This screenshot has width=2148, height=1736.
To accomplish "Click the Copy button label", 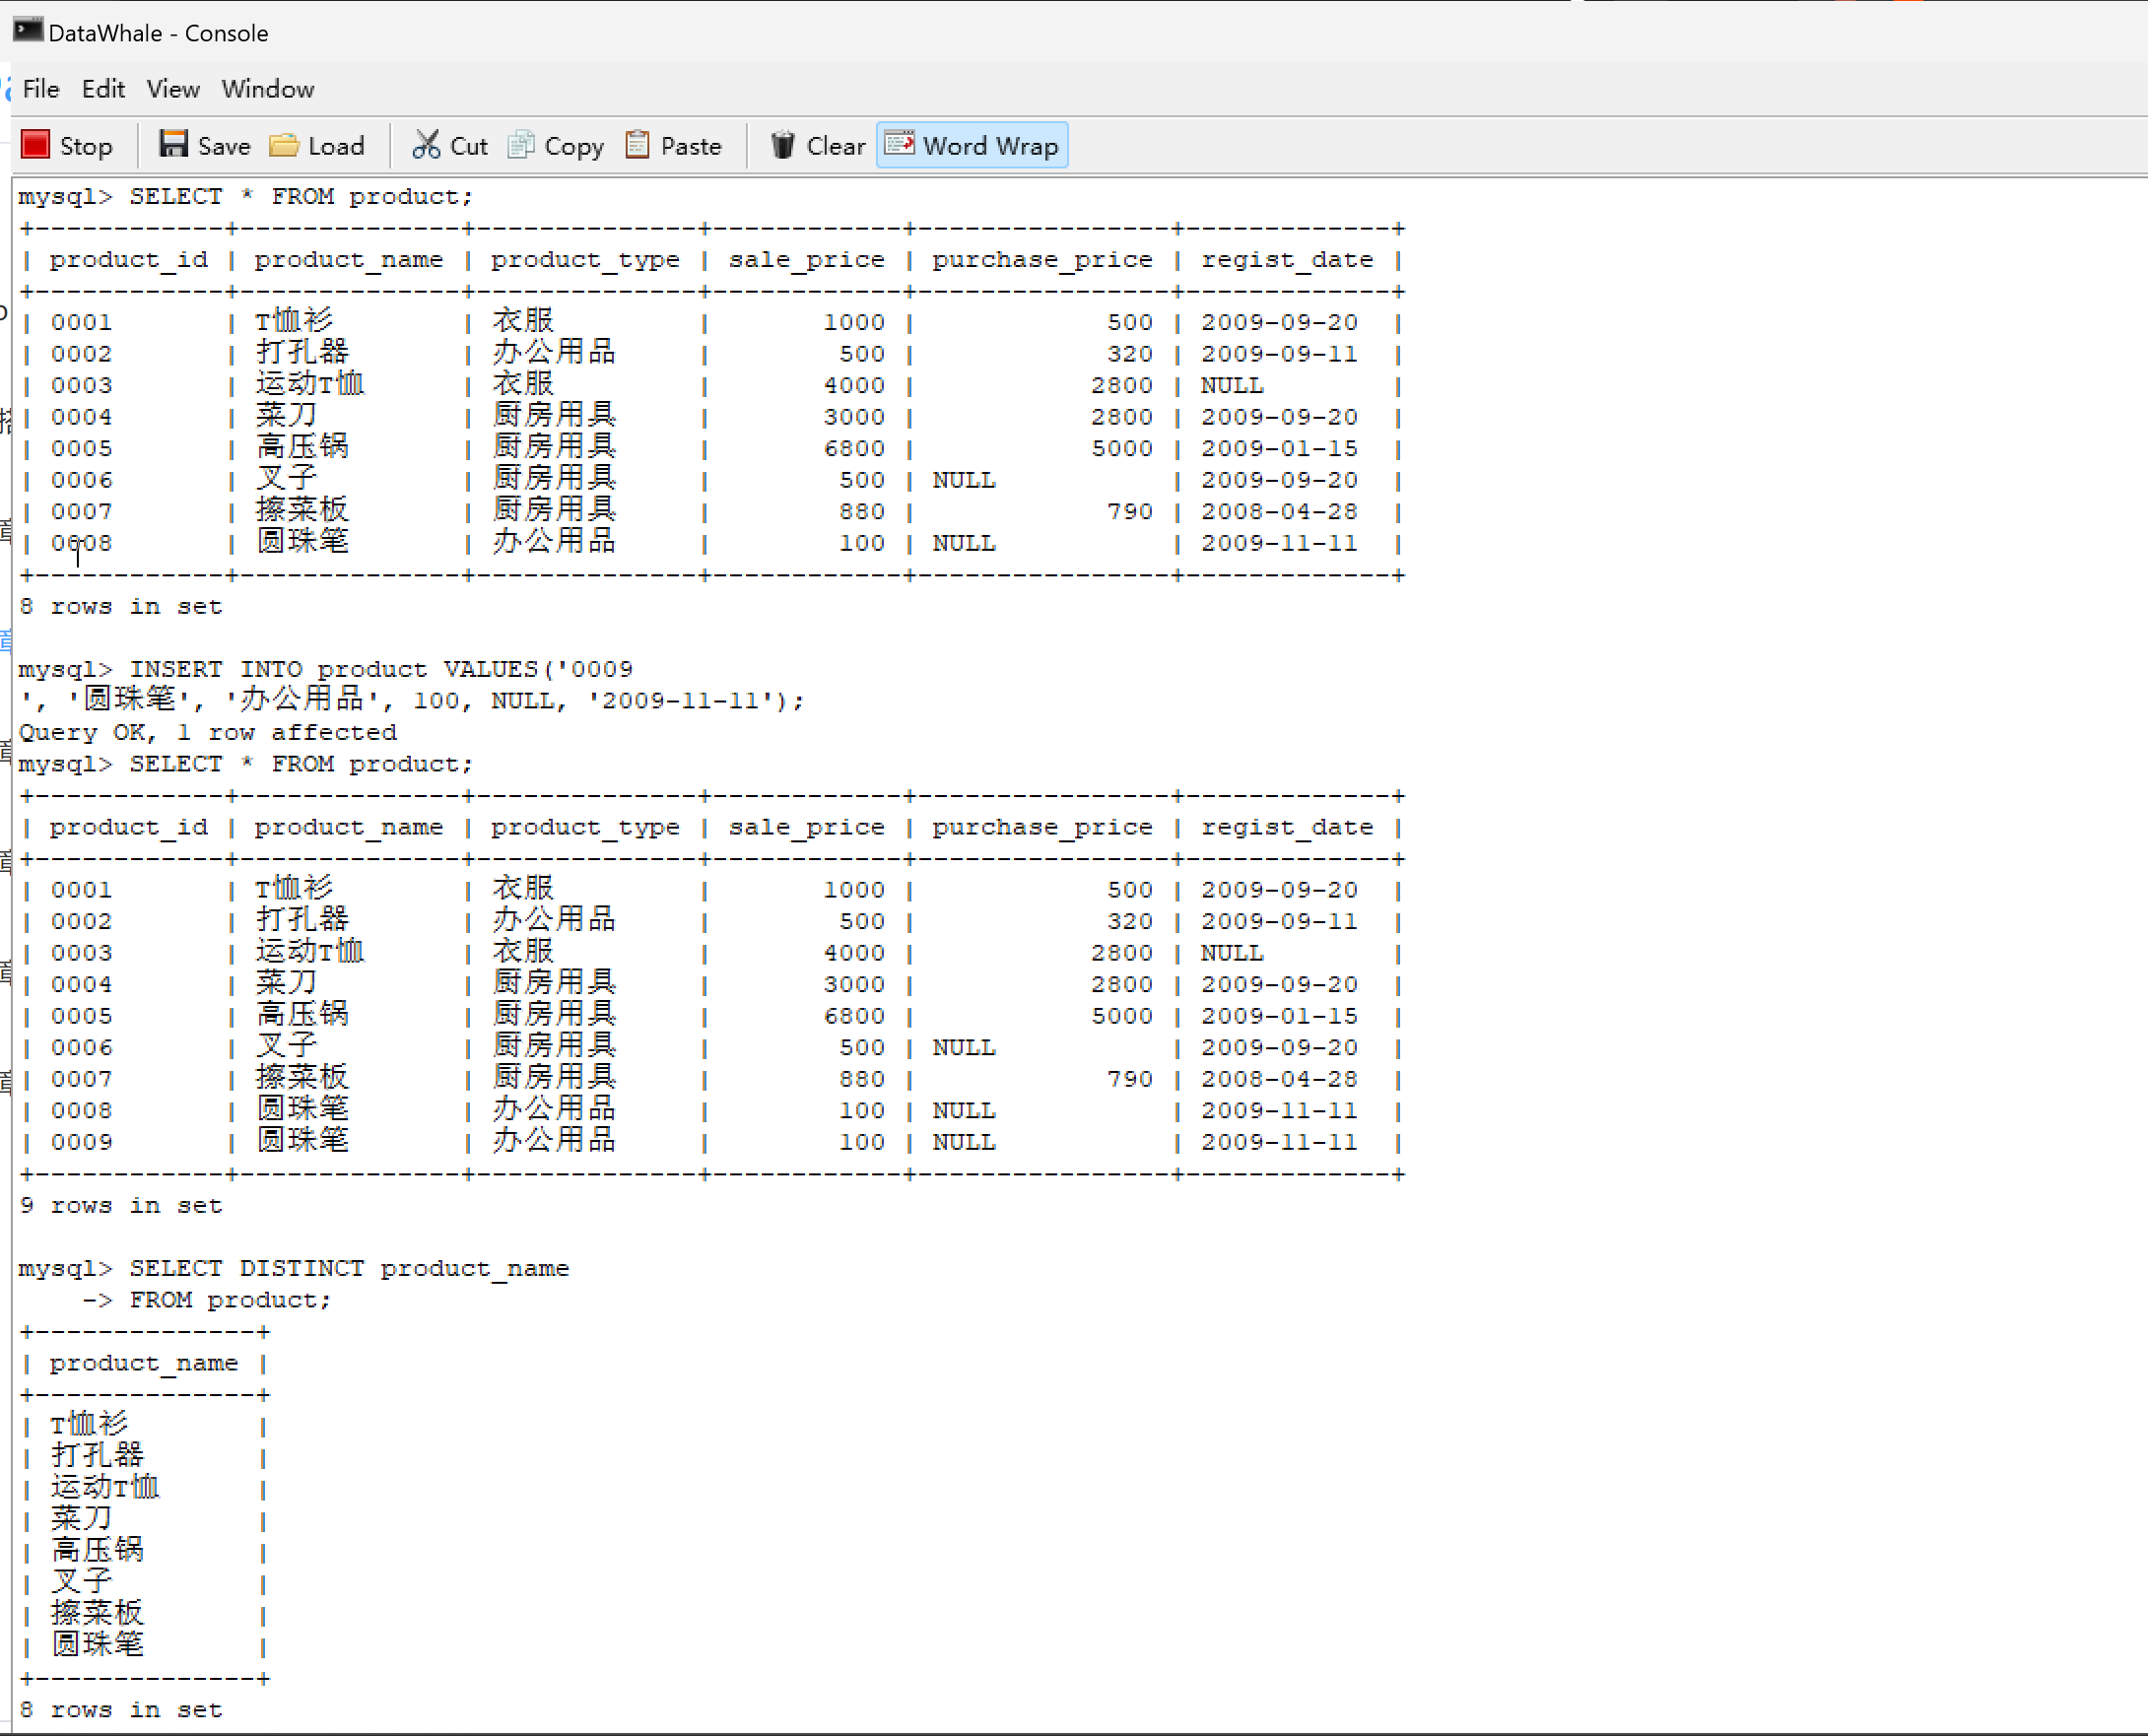I will [x=573, y=146].
